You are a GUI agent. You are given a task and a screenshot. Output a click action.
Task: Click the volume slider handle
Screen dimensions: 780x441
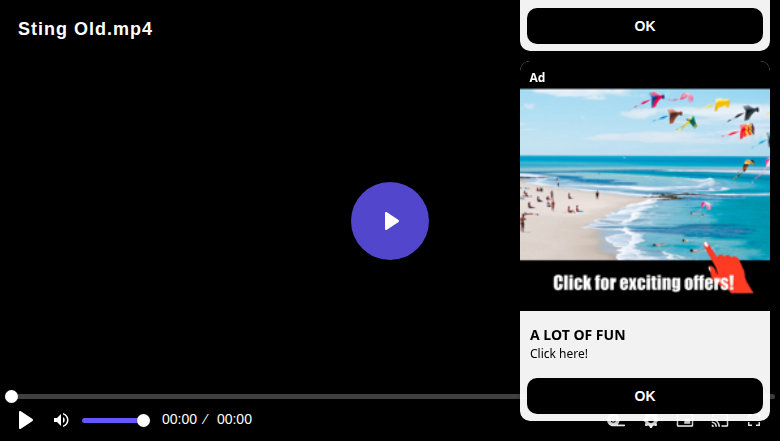pos(143,421)
